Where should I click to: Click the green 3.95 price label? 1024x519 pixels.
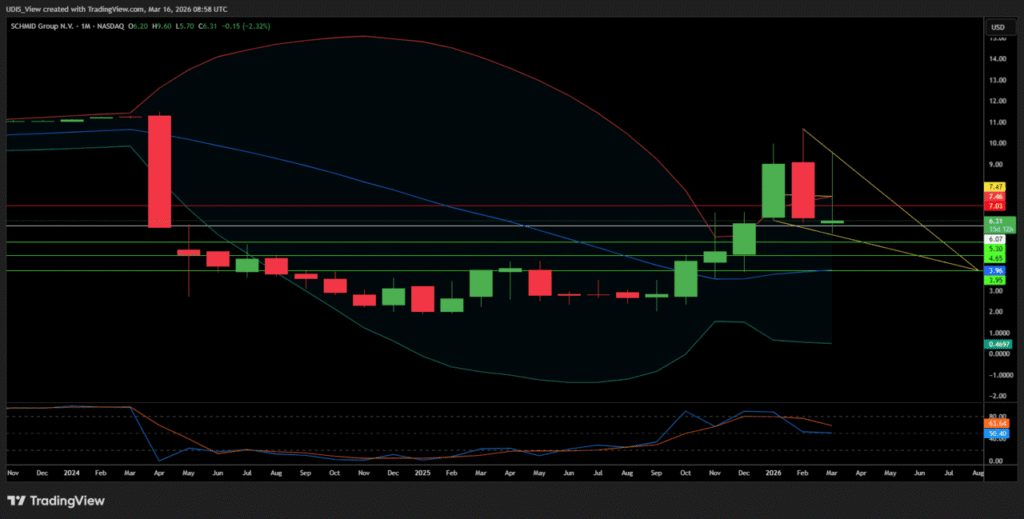click(x=996, y=280)
